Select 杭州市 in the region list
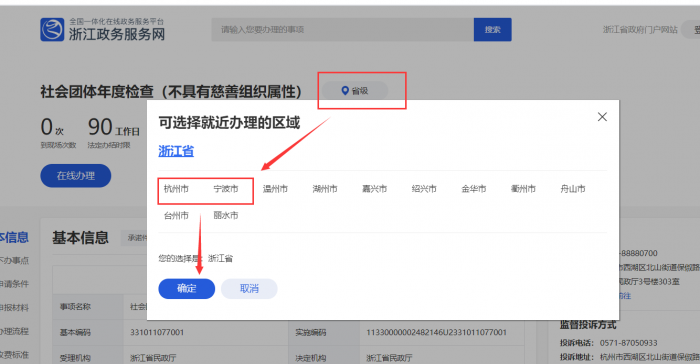The image size is (700, 364). click(x=176, y=189)
